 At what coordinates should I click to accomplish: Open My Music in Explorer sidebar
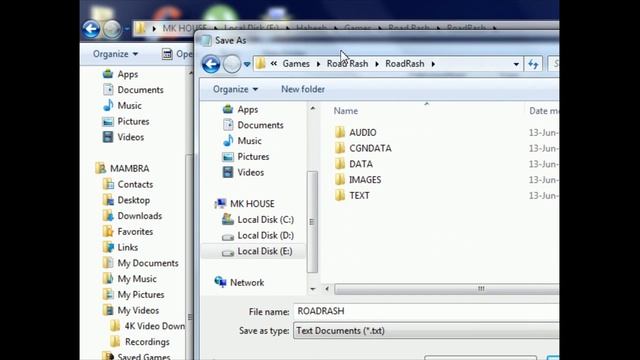click(129, 279)
